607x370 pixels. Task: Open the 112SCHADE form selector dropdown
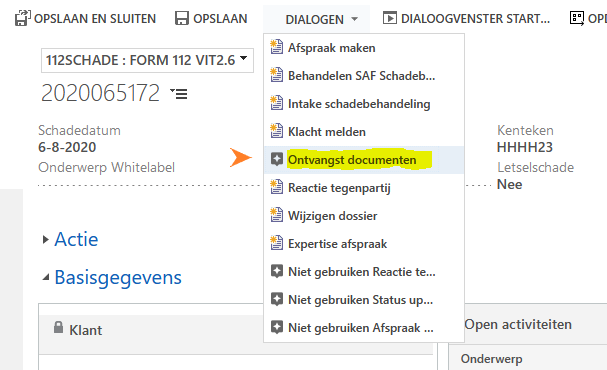point(147,60)
